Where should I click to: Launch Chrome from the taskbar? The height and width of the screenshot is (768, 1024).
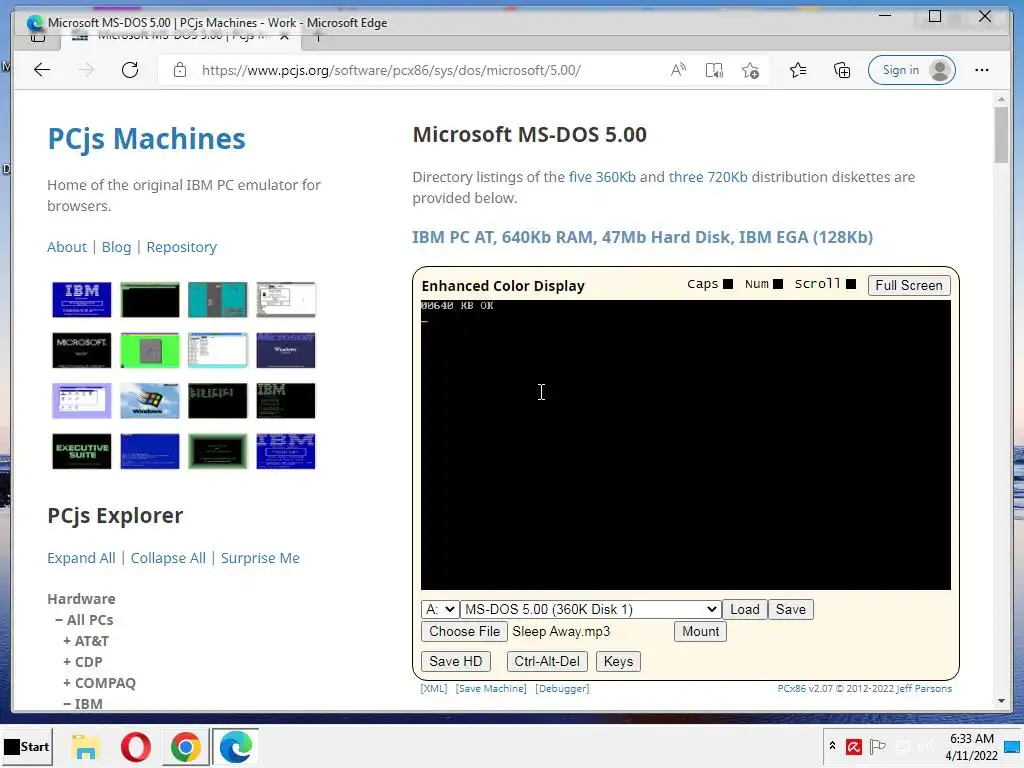click(185, 746)
